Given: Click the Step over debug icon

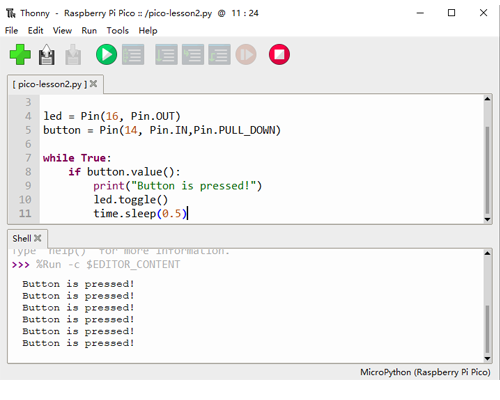Looking at the screenshot, I should (x=166, y=54).
